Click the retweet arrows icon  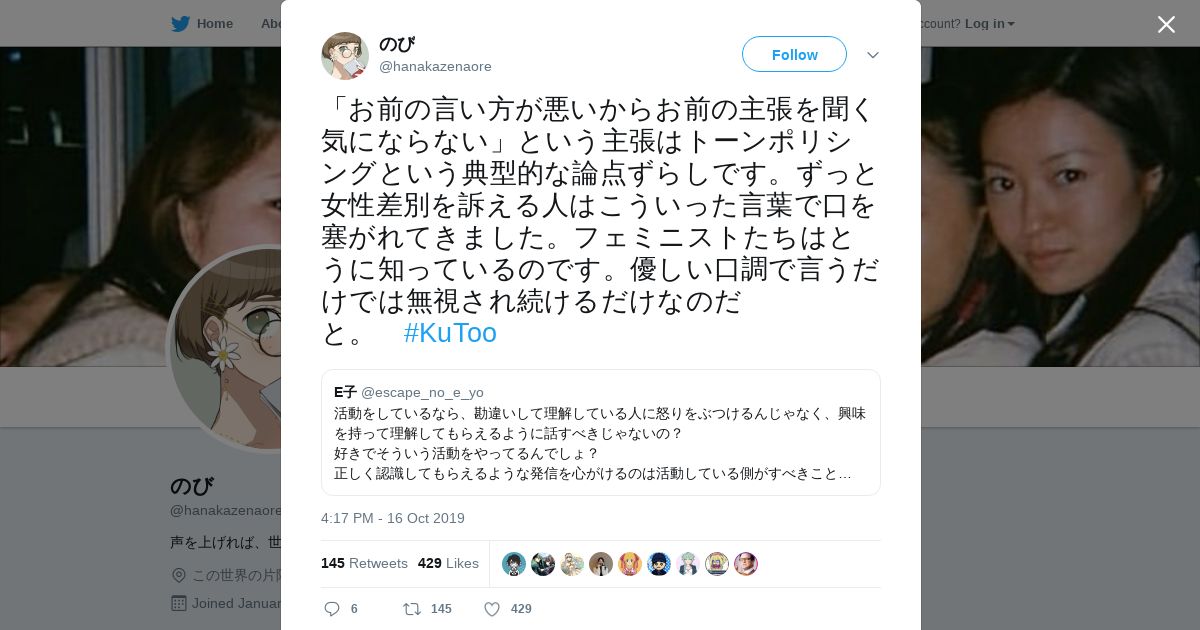411,608
